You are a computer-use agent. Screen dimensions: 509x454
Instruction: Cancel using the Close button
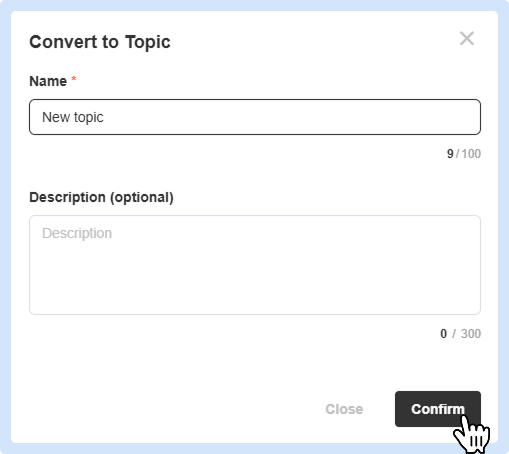click(x=344, y=409)
